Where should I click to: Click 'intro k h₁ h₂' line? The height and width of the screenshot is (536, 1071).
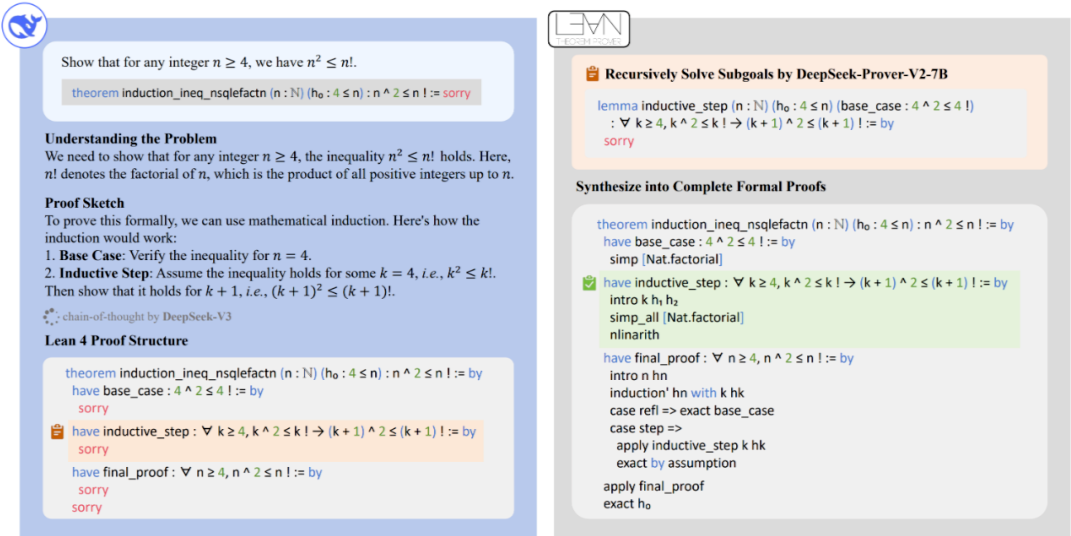(644, 300)
